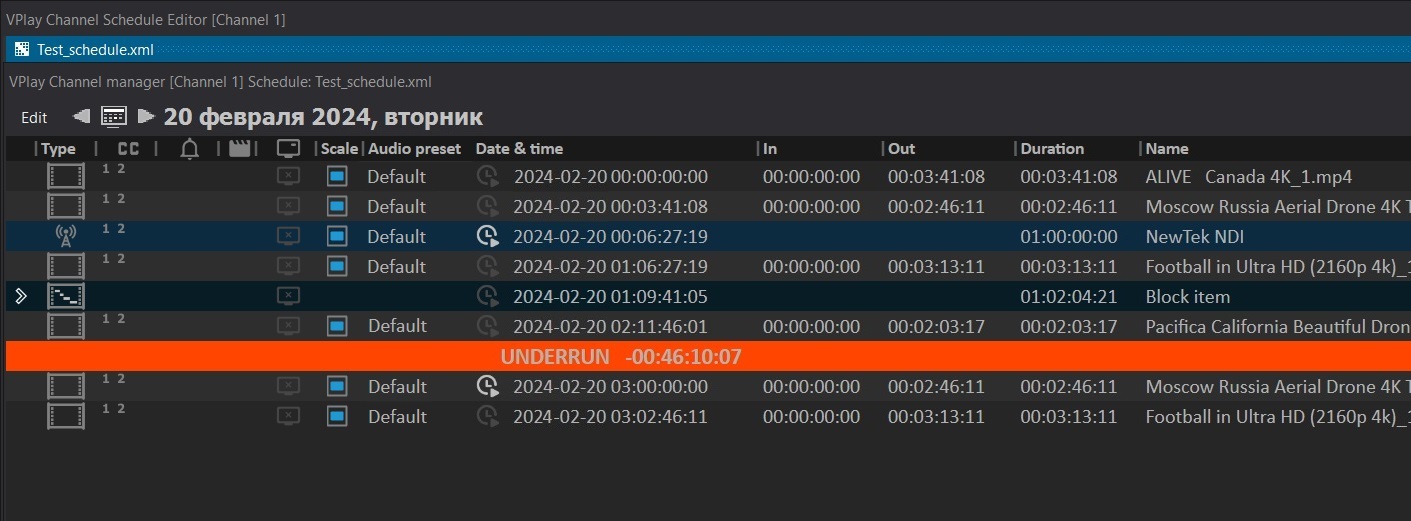This screenshot has height=521, width=1411.
Task: Click the bell notification column header icon
Action: point(190,149)
